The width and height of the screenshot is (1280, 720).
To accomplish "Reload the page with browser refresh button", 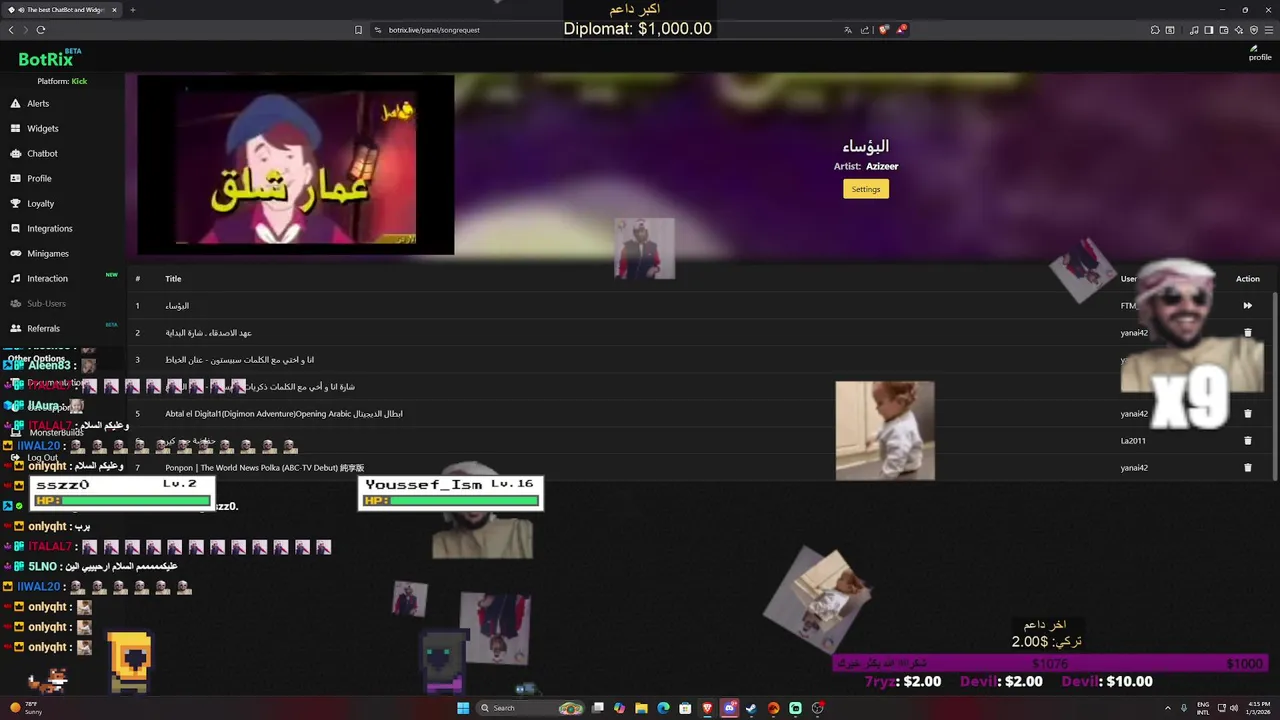I will (42, 30).
